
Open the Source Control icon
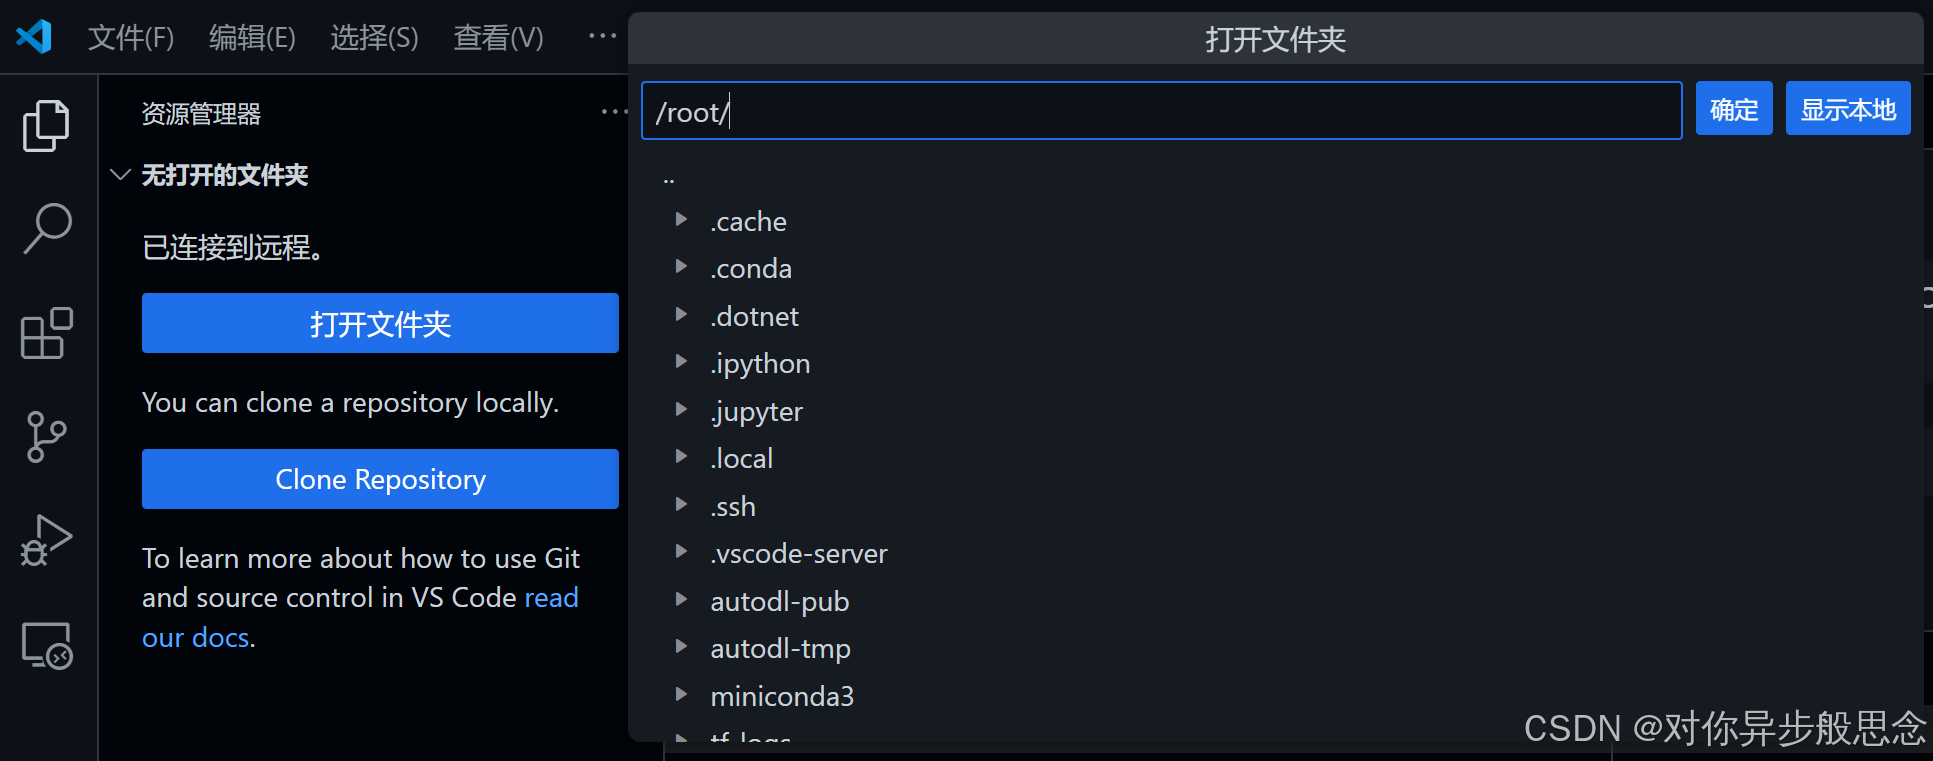tap(45, 437)
